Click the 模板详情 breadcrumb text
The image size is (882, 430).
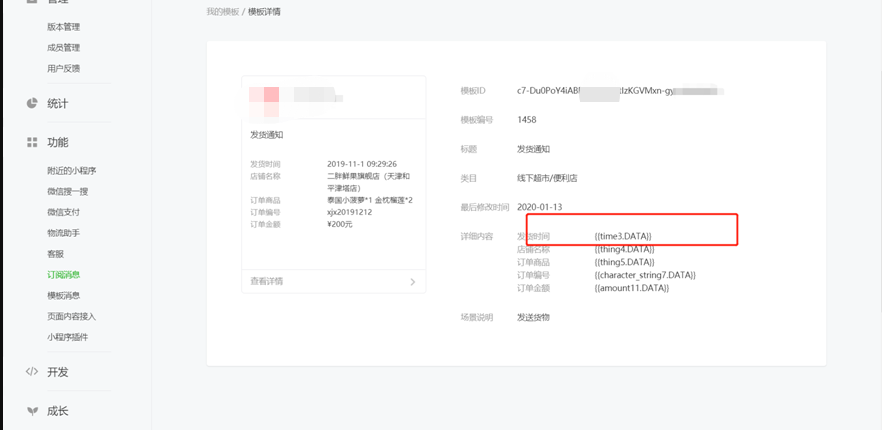(x=264, y=12)
